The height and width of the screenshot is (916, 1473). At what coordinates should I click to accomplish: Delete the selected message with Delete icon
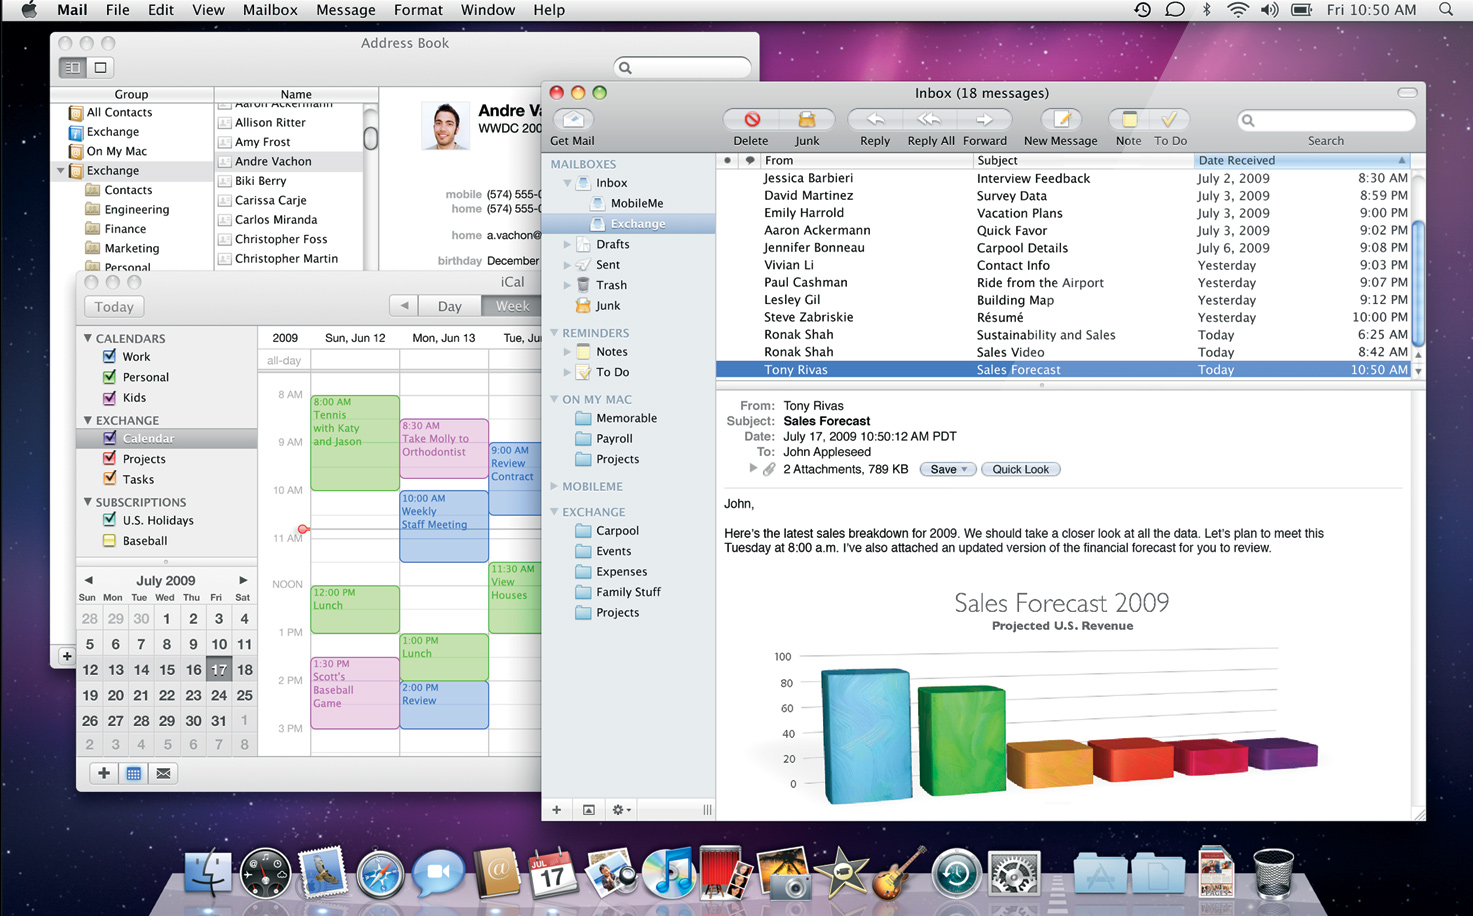point(751,120)
